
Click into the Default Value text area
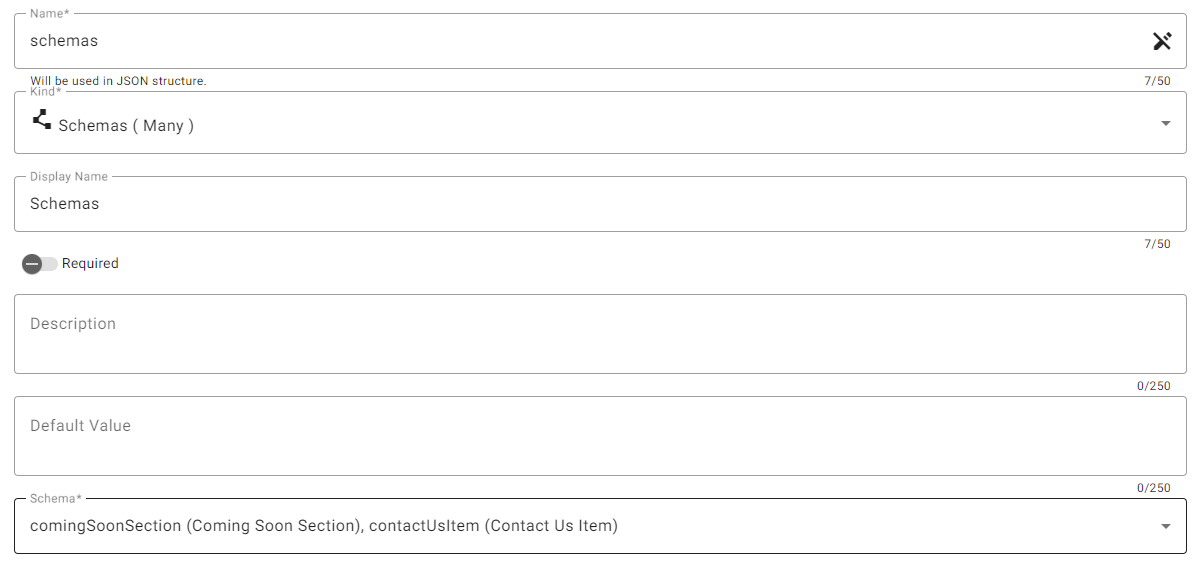click(600, 436)
